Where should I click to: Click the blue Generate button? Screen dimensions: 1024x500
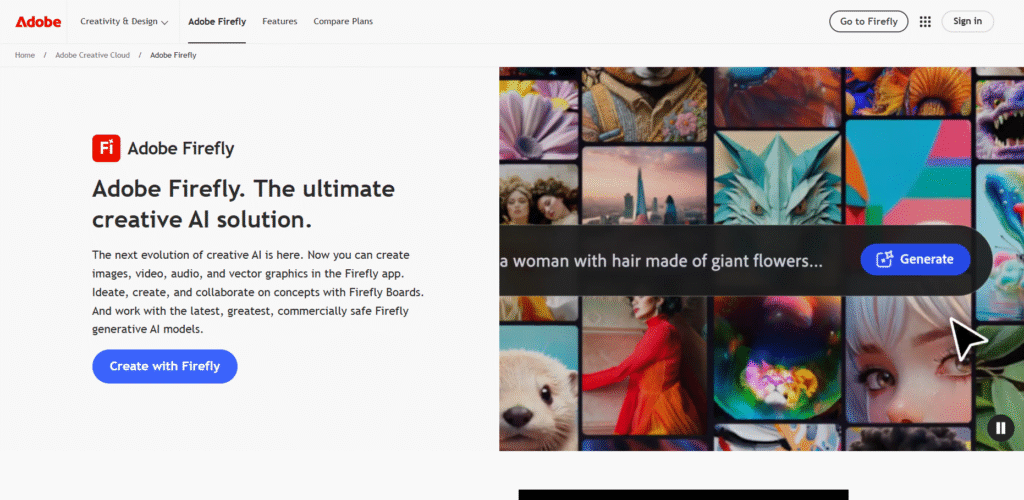(915, 259)
